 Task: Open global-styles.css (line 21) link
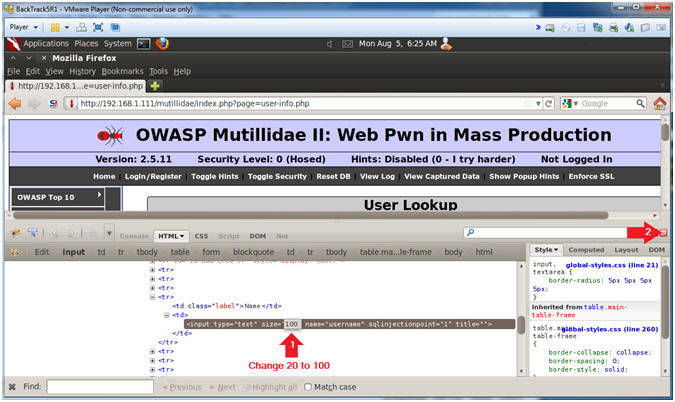click(612, 265)
